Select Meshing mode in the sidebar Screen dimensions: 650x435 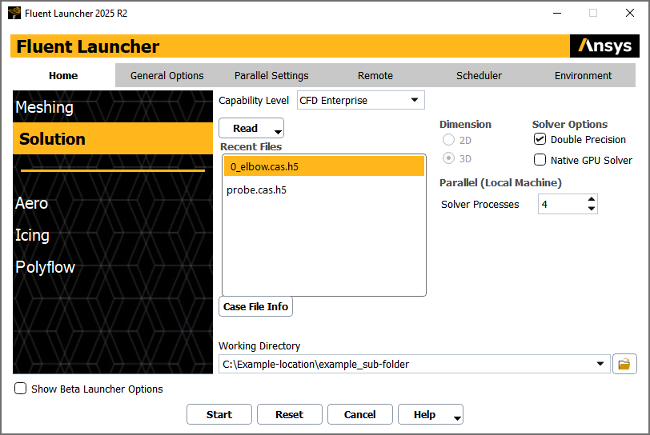coord(113,107)
